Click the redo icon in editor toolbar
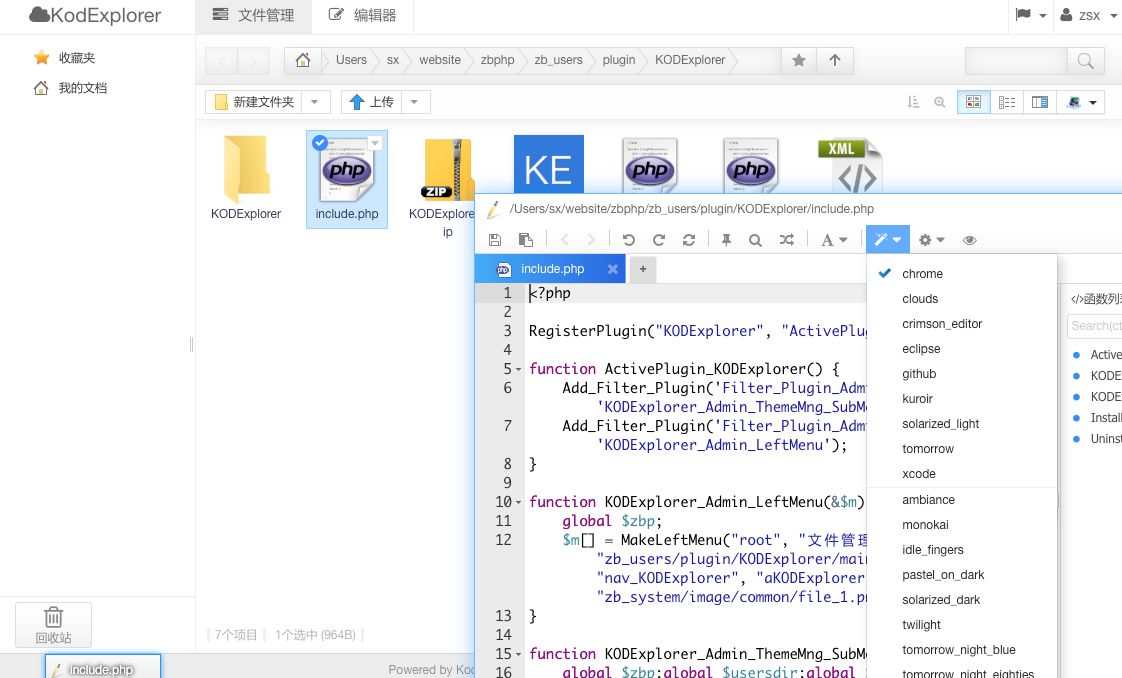This screenshot has width=1122, height=678. 659,240
